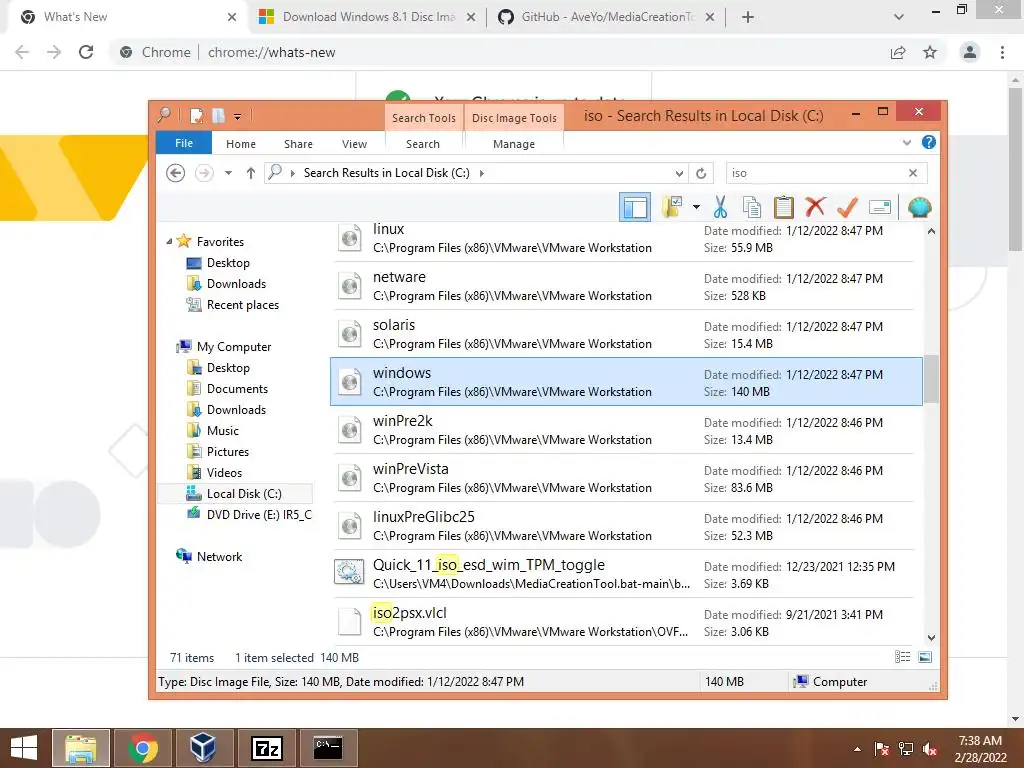The width and height of the screenshot is (1024, 768).
Task: Select the linuxPreGlibc25 disc image result
Action: pyautogui.click(x=626, y=526)
